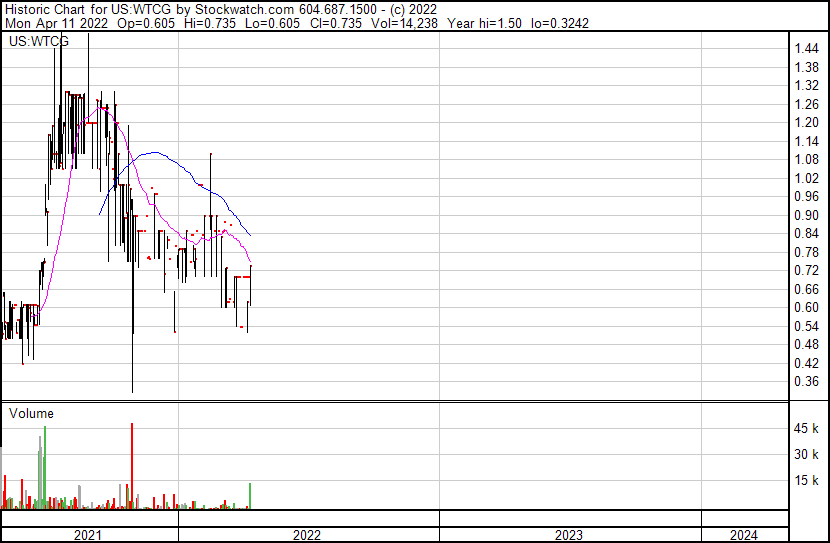Click the 1.20 price axis label

pyautogui.click(x=807, y=123)
